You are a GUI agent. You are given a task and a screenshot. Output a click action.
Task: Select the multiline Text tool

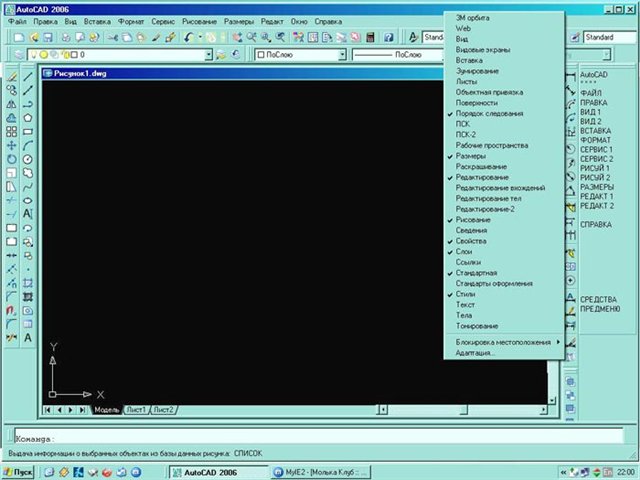pyautogui.click(x=28, y=338)
